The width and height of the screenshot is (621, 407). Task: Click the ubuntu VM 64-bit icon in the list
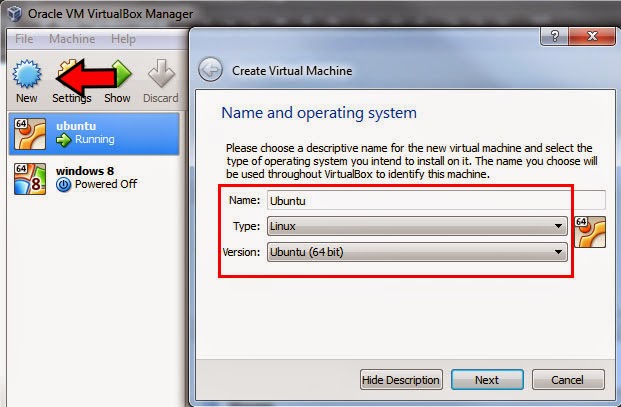coord(30,134)
